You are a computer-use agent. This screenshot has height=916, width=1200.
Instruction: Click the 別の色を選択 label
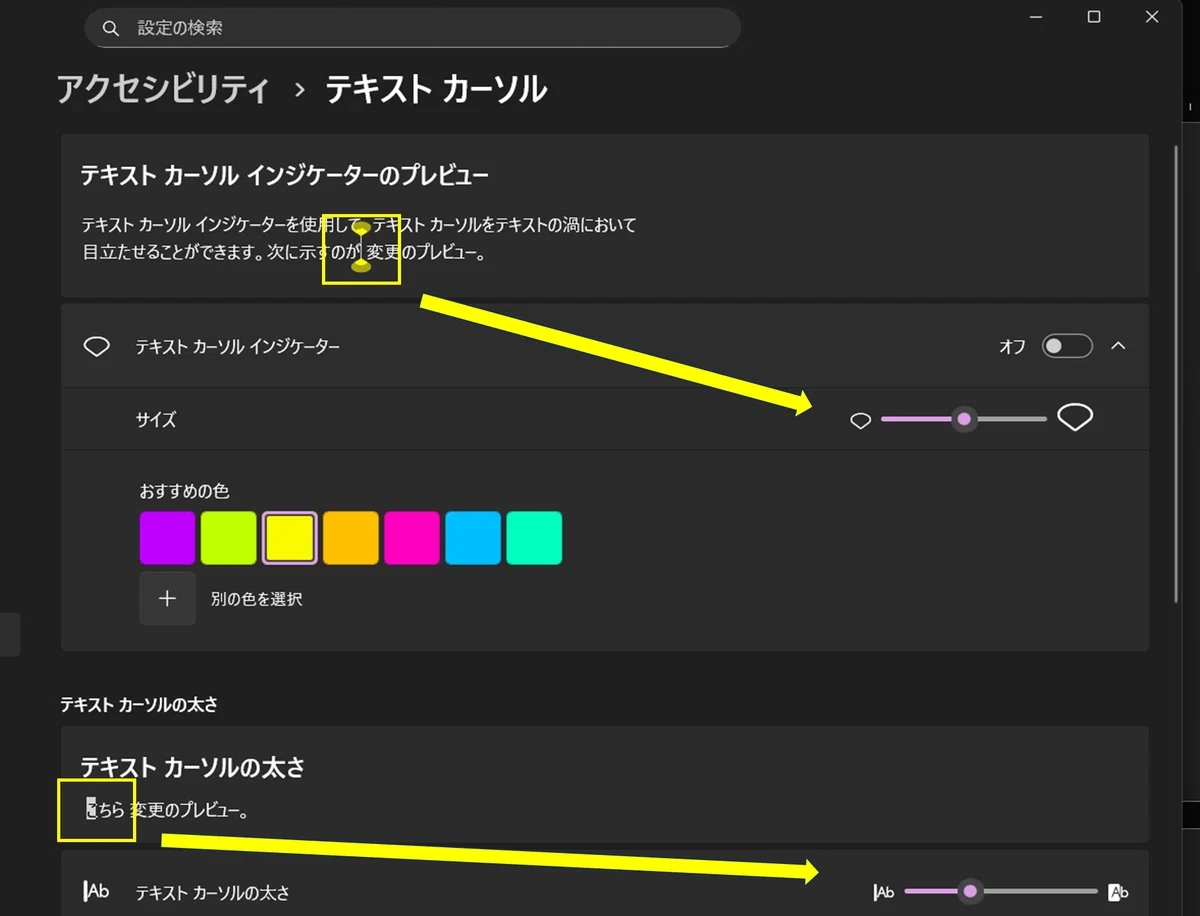[256, 599]
